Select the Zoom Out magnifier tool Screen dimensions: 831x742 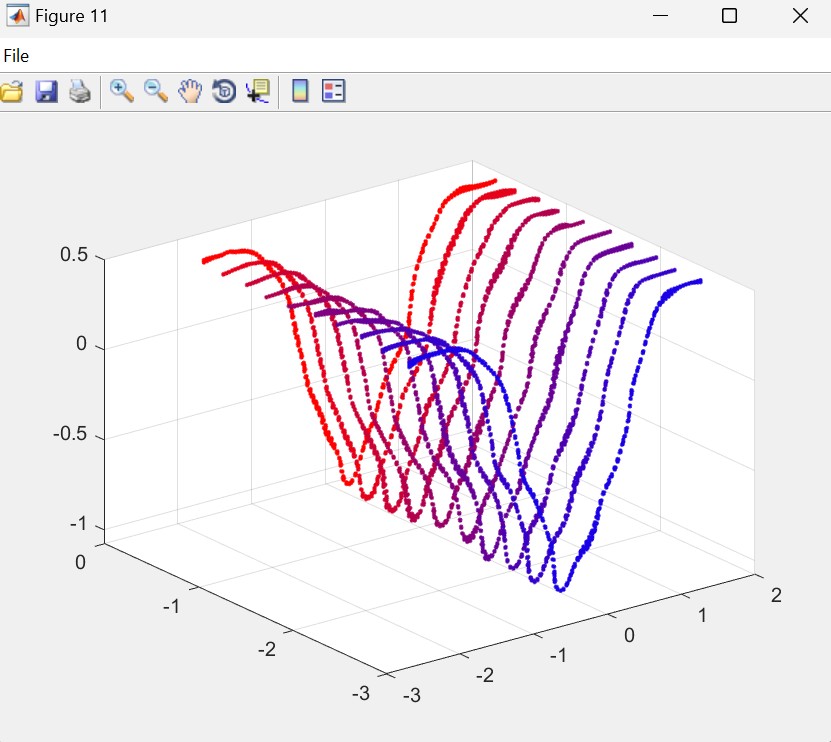(156, 91)
